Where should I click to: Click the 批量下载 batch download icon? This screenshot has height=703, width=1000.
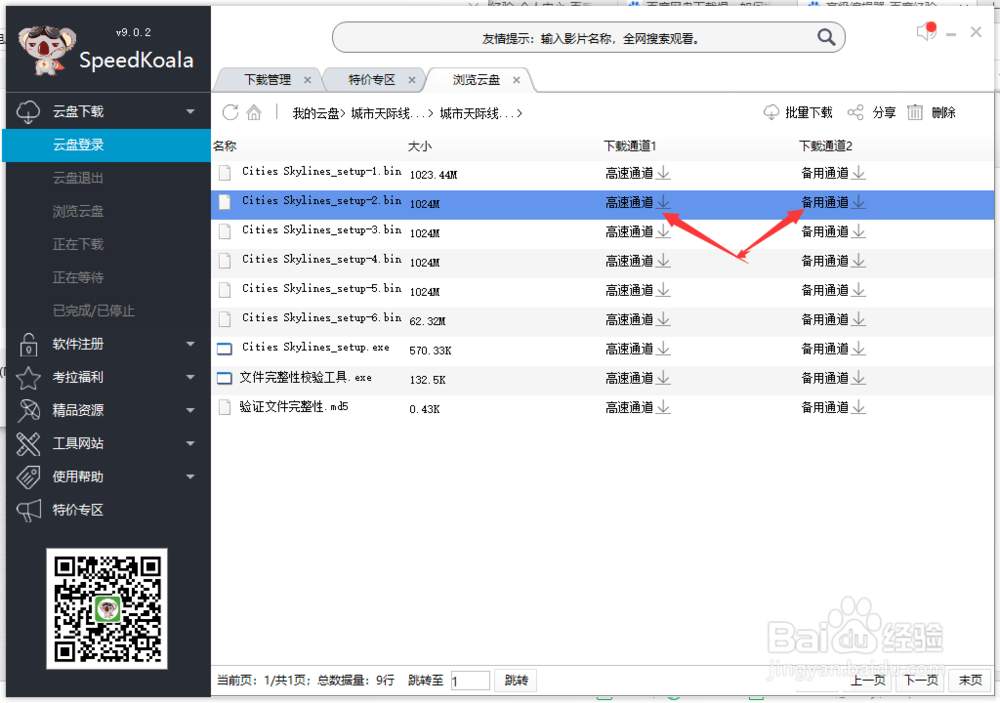(771, 112)
